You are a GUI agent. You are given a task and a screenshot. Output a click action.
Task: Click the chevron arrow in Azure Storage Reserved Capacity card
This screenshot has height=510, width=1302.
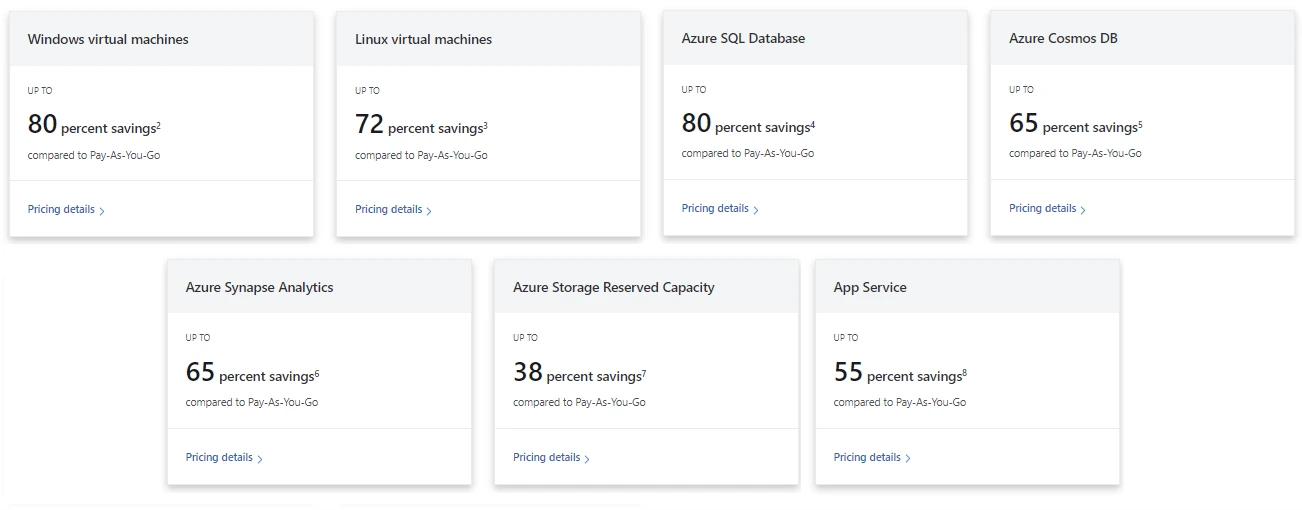pyautogui.click(x=587, y=459)
